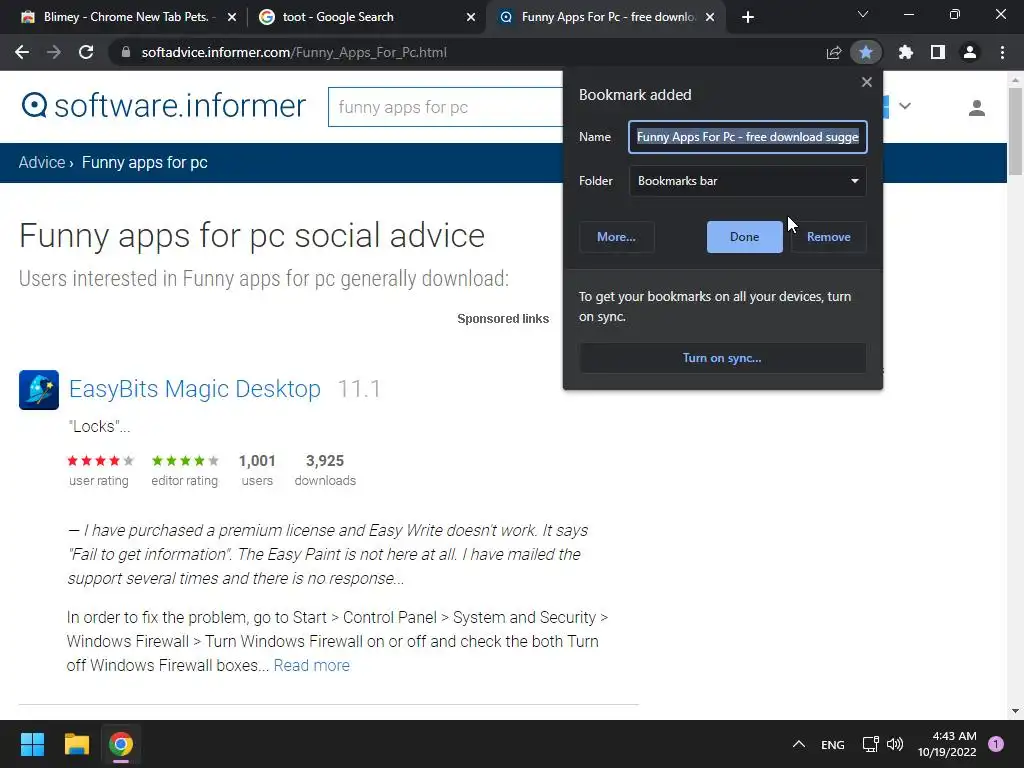1024x768 pixels.
Task: Select the Funny Apps For Pc tab
Action: [604, 17]
